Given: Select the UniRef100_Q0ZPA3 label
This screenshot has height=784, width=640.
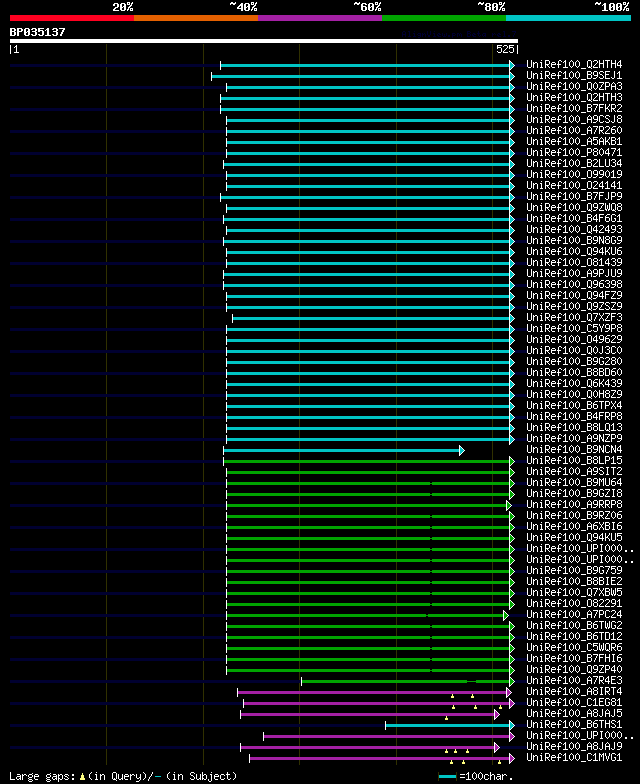Looking at the screenshot, I should 574,86.
